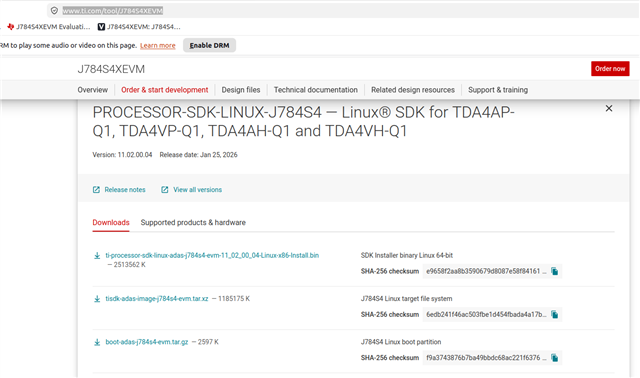The image size is (640, 378).
Task: Open the Learn more DRM link
Action: (x=158, y=45)
